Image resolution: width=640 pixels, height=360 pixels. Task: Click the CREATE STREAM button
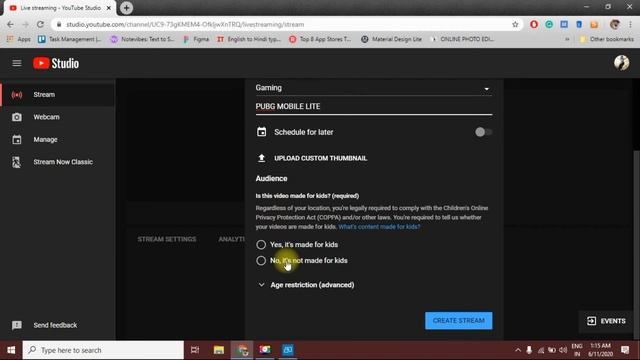click(x=458, y=321)
